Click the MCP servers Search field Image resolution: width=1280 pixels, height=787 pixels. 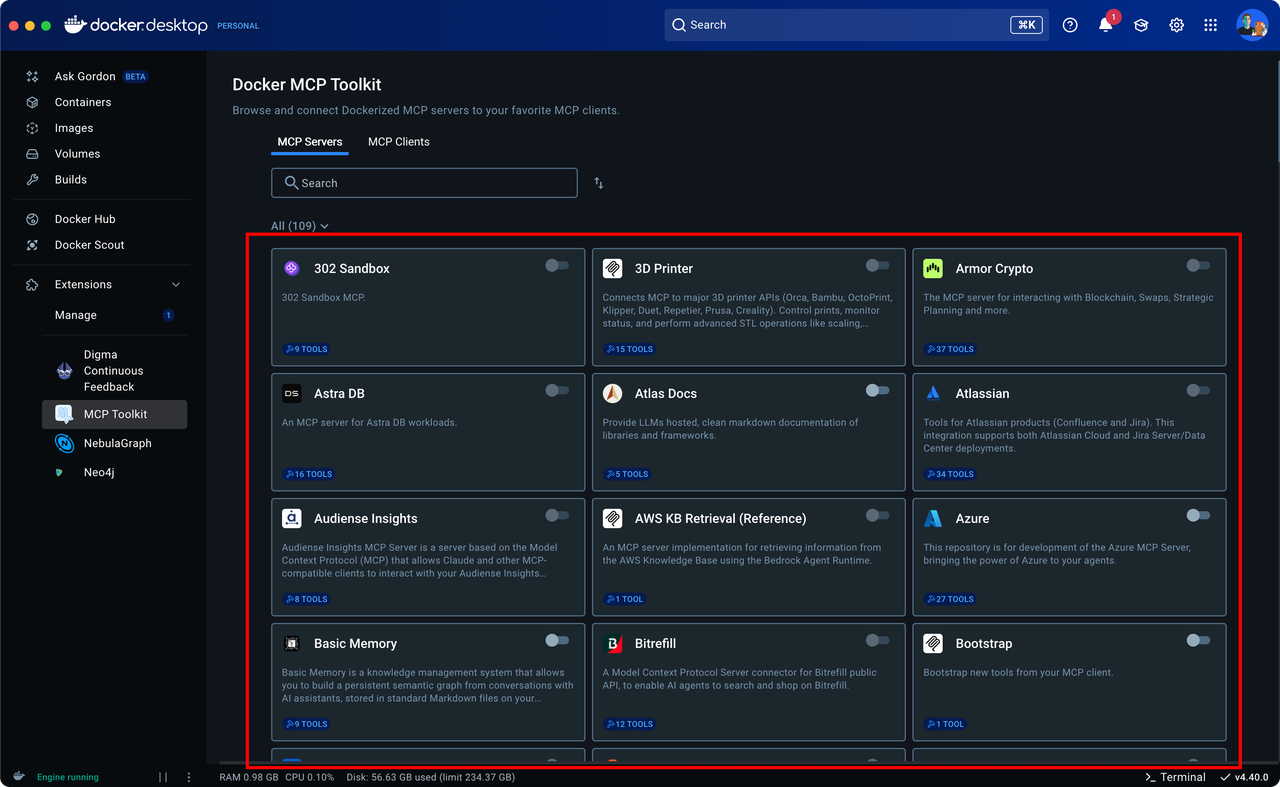[424, 183]
